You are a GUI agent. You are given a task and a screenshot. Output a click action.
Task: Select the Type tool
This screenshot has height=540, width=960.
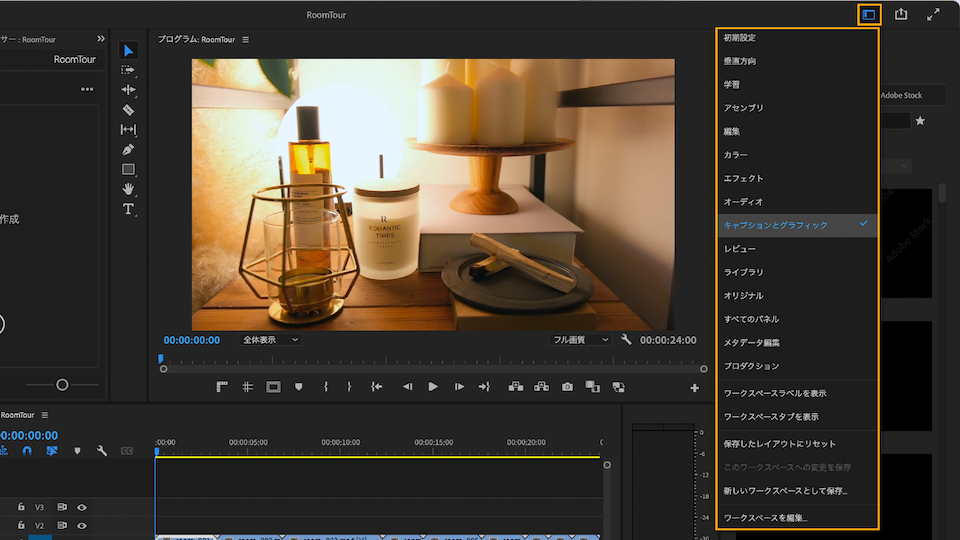click(x=128, y=209)
